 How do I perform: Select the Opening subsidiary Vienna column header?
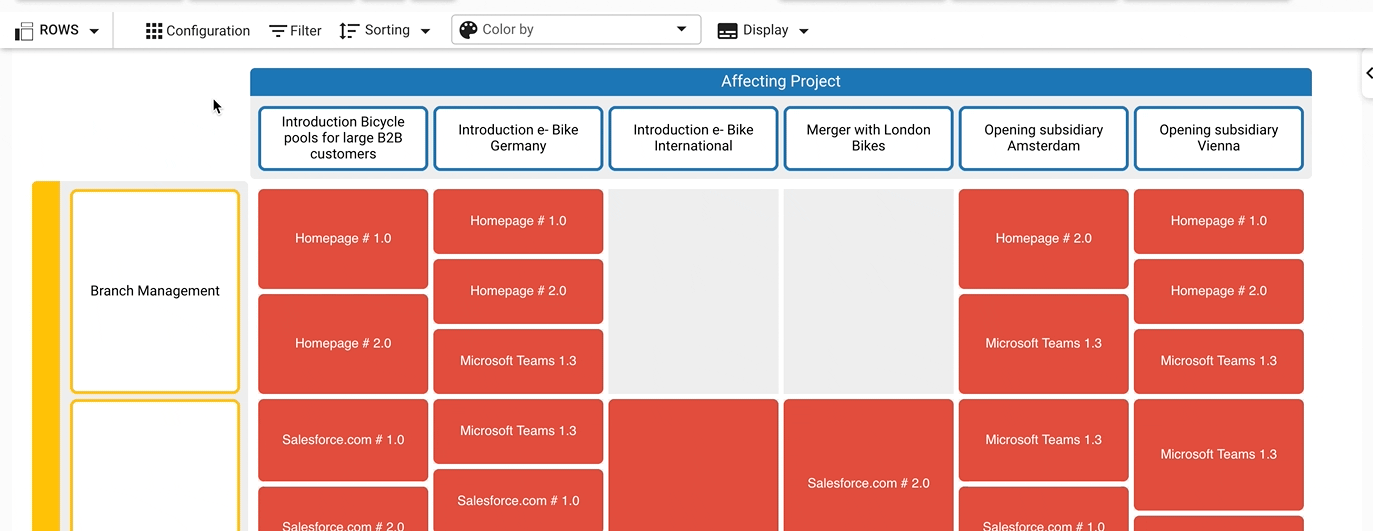1218,138
